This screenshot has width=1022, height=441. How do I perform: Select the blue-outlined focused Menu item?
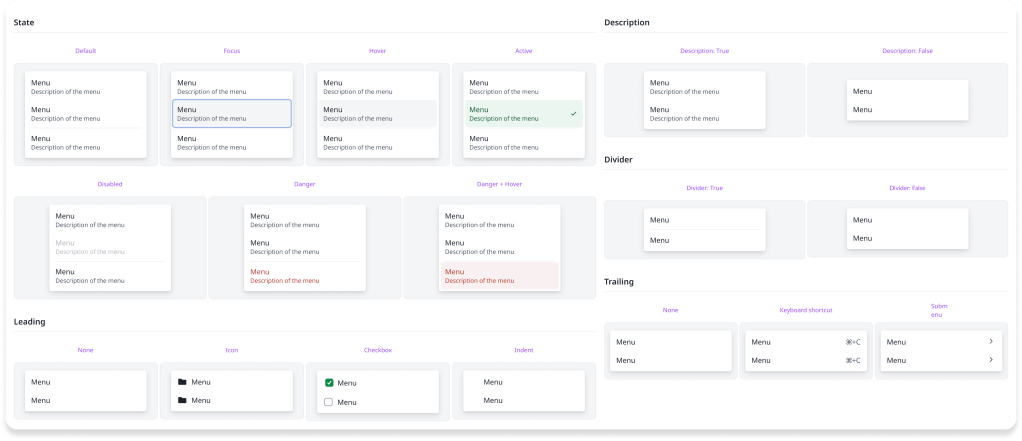(x=231, y=113)
